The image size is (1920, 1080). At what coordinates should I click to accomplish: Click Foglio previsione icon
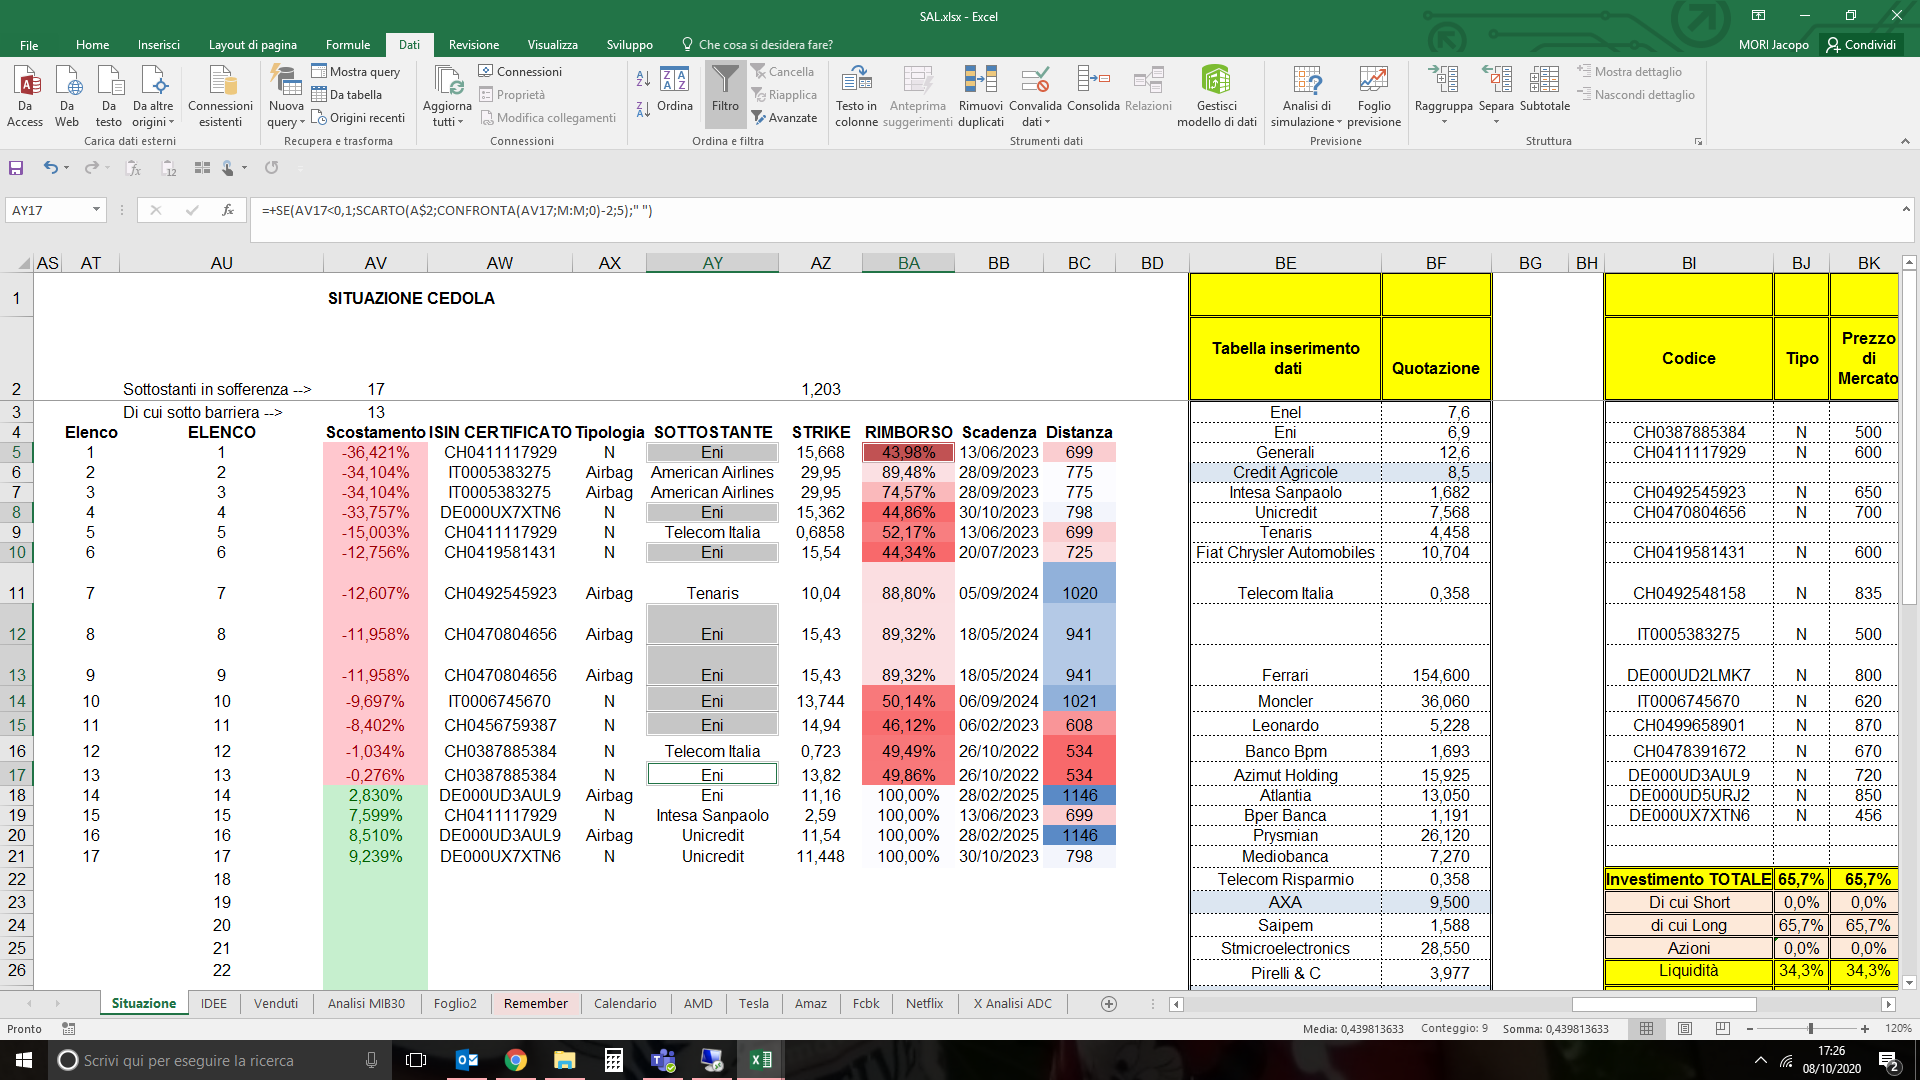[x=1374, y=80]
